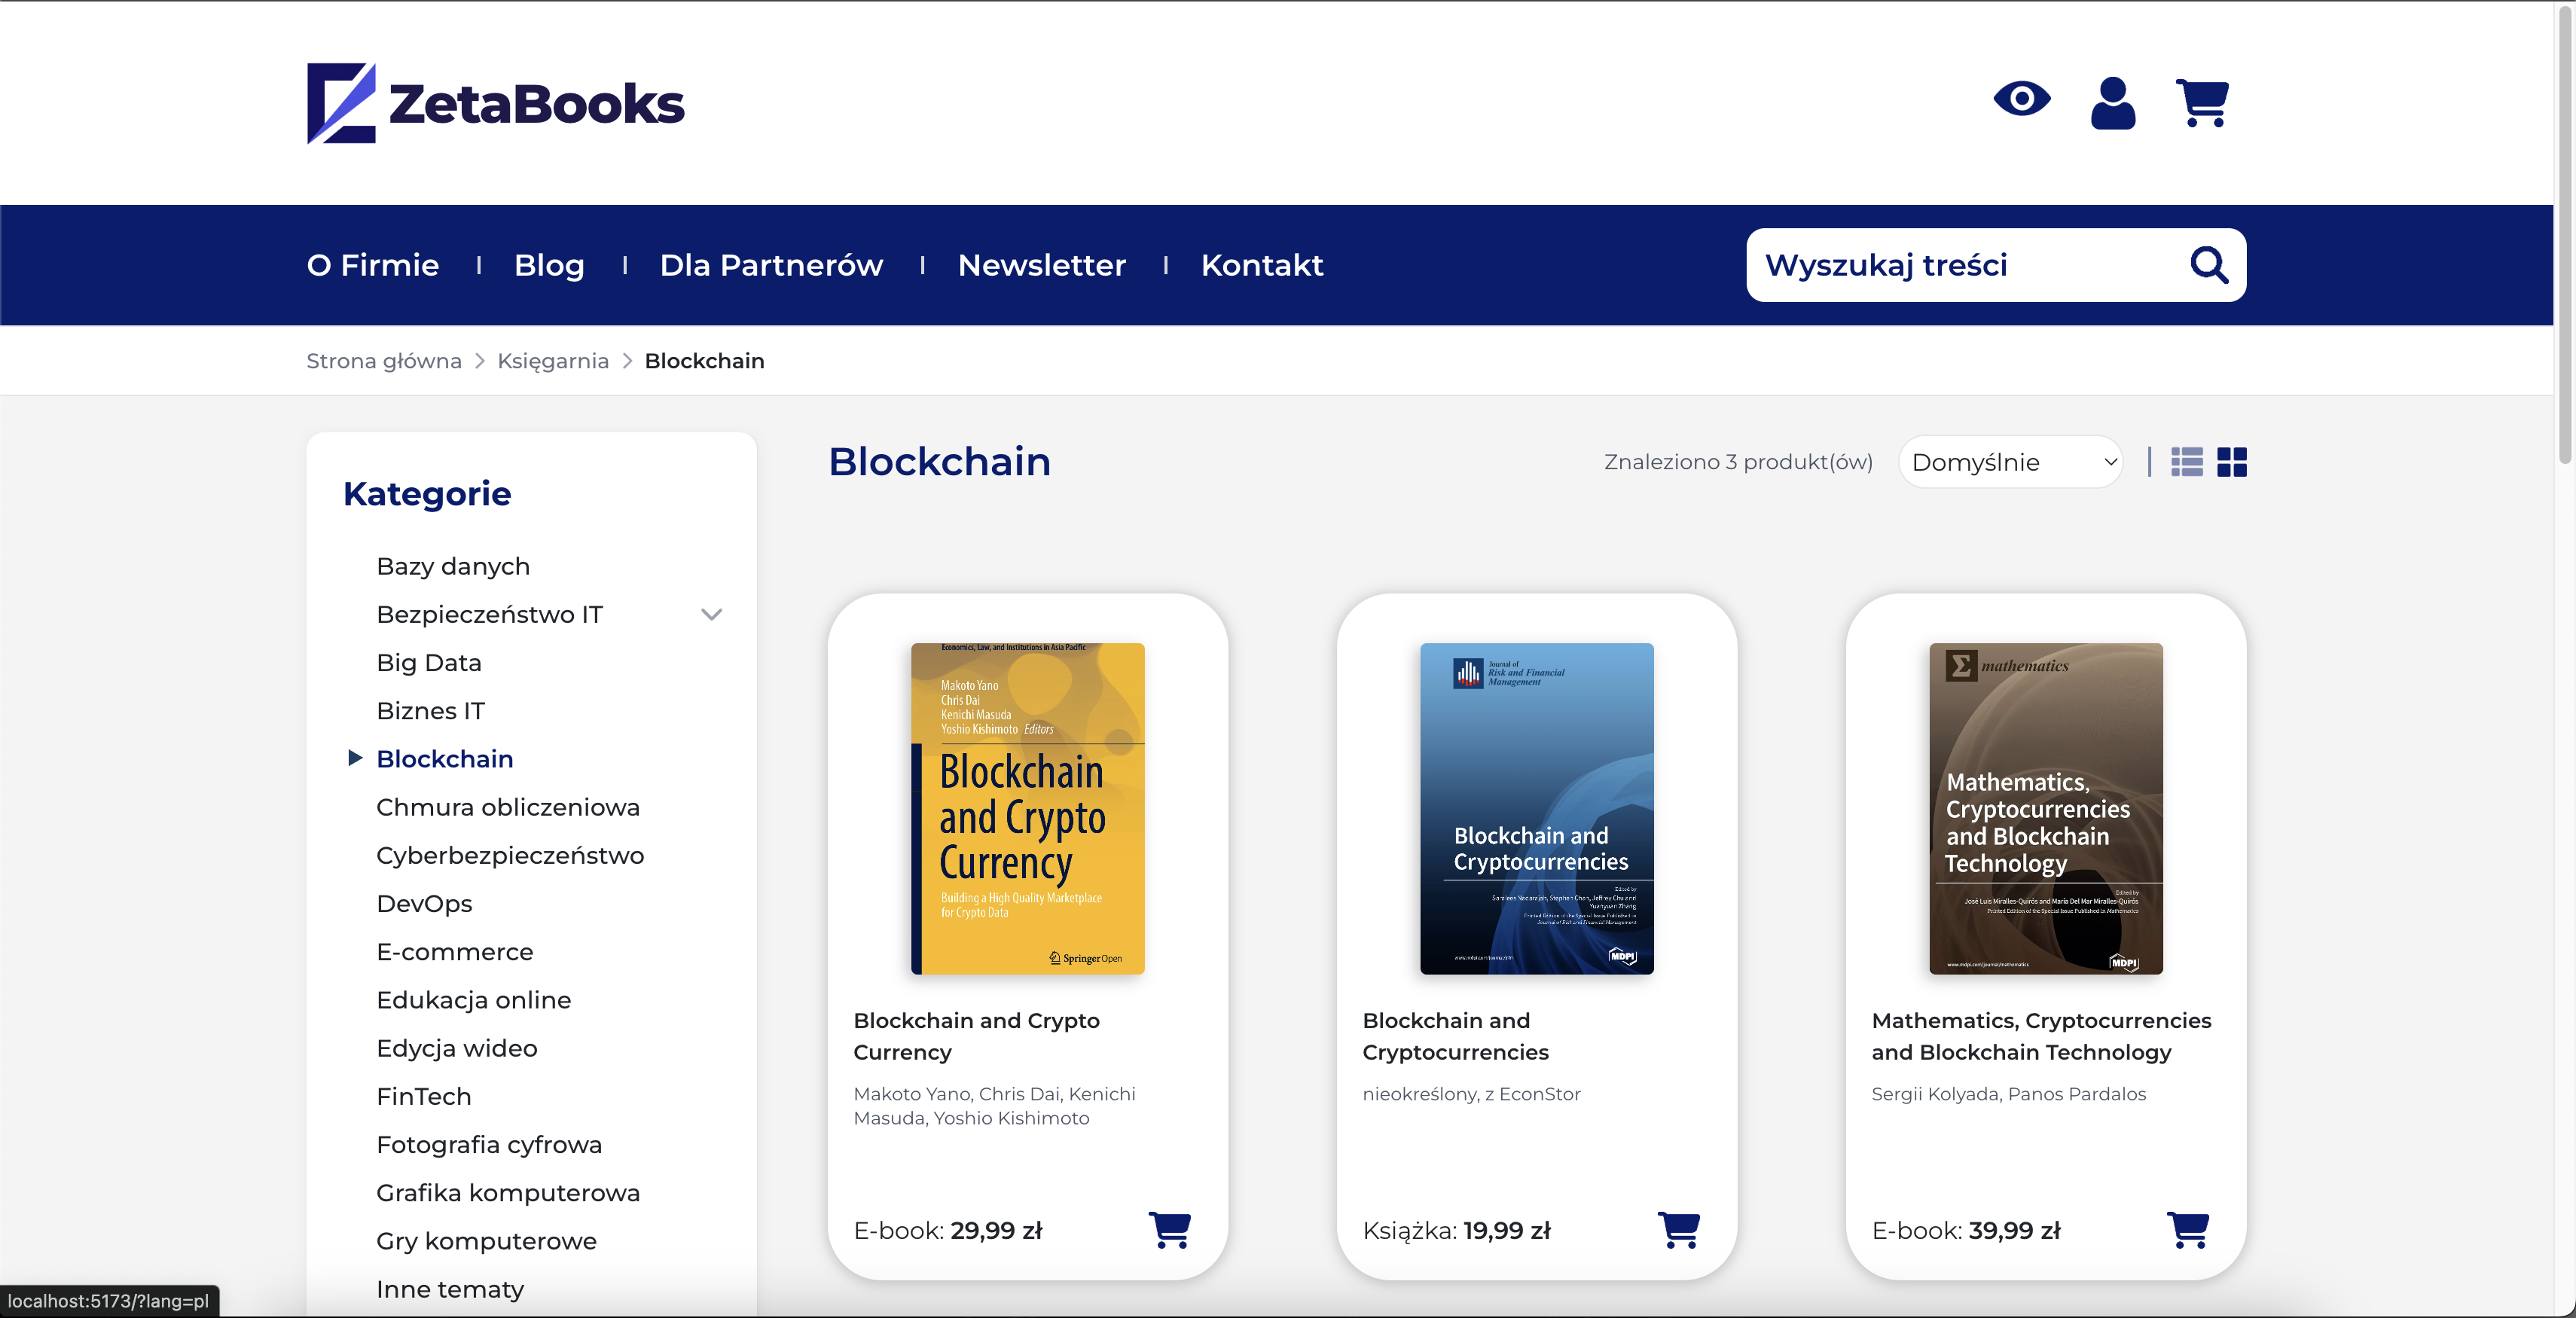Select Grafika komputerowa category
This screenshot has width=2576, height=1318.
point(507,1192)
